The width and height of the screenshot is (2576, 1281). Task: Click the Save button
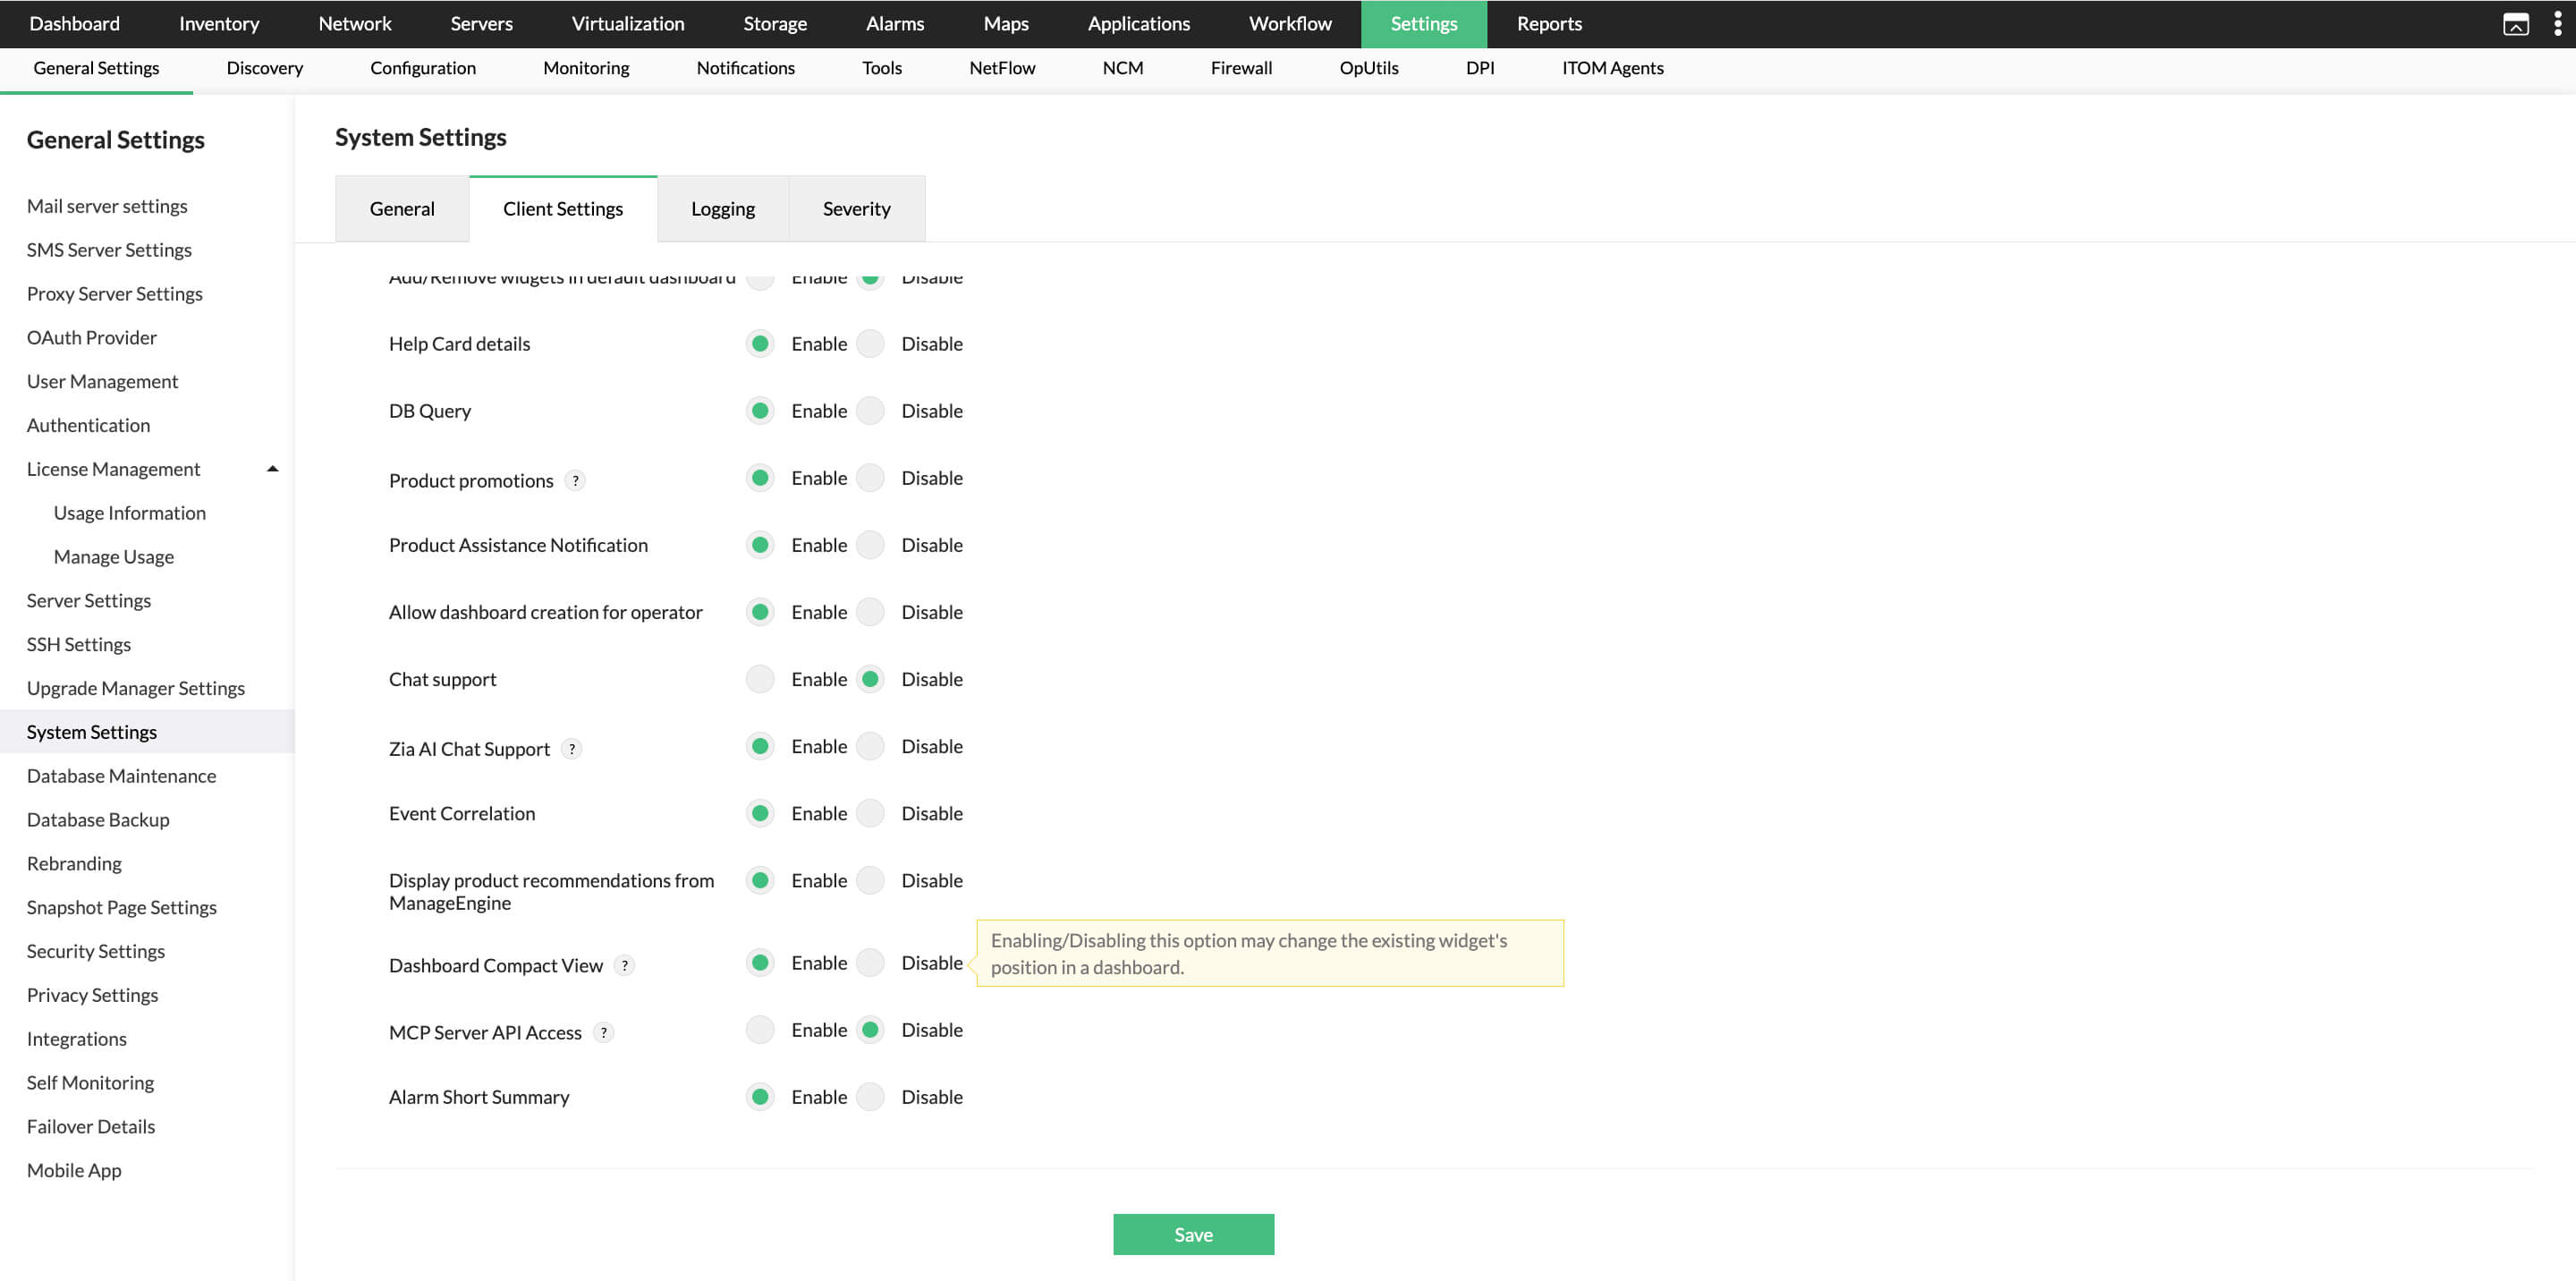coord(1193,1234)
